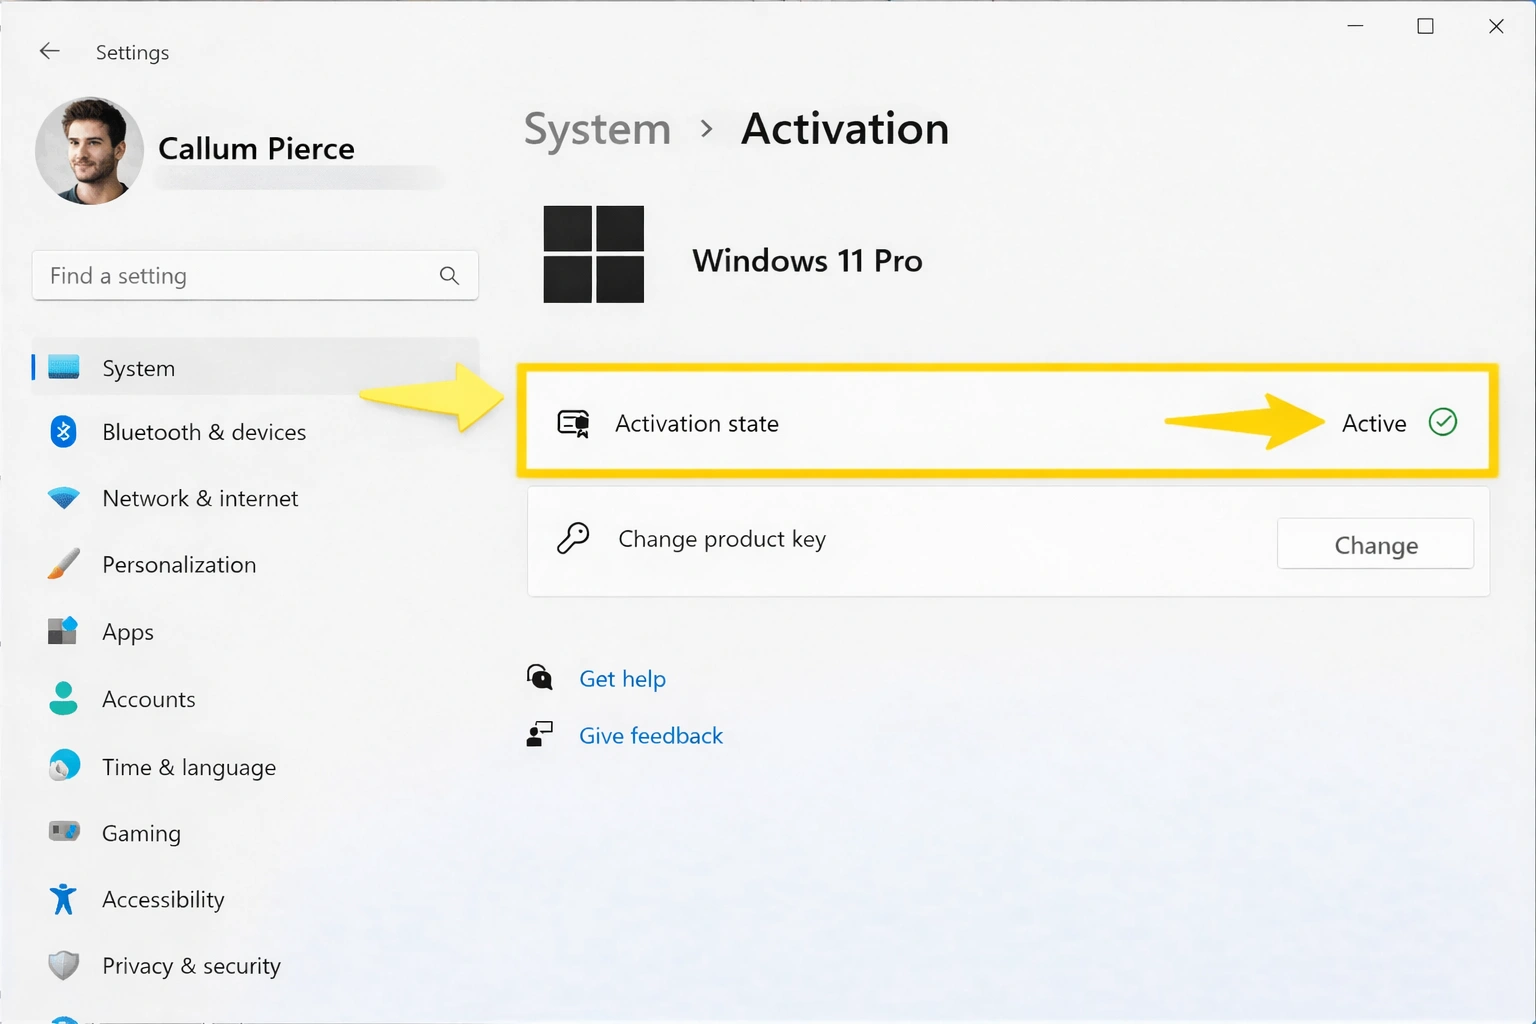The image size is (1536, 1024).
Task: Click the Get help headset icon
Action: (539, 677)
